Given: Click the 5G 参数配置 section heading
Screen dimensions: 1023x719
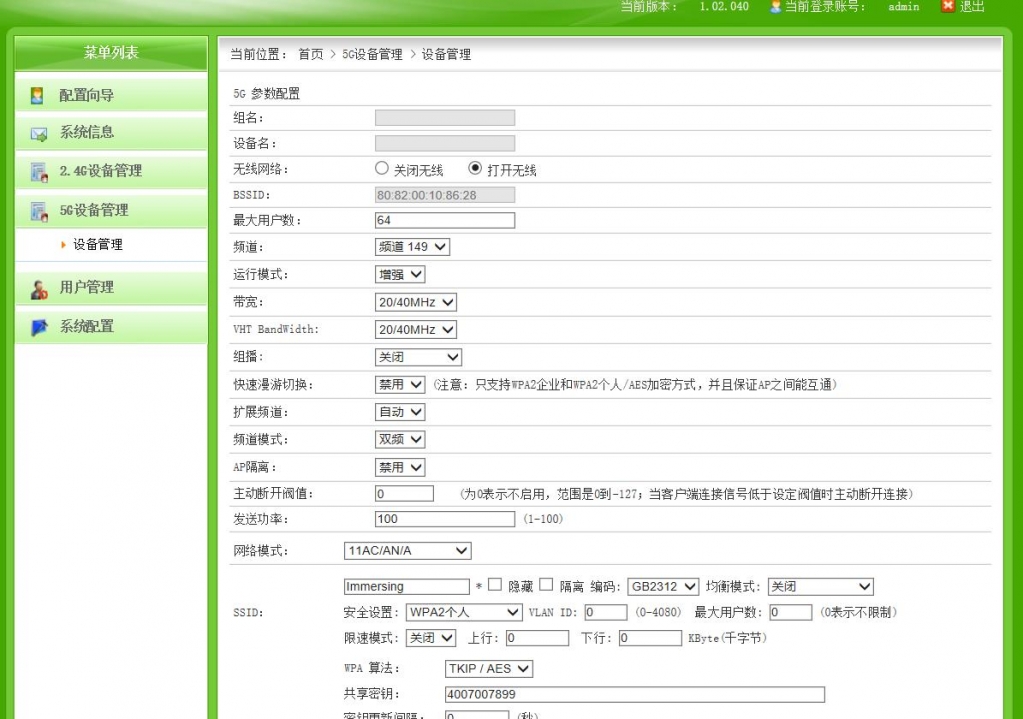Looking at the screenshot, I should click(266, 93).
